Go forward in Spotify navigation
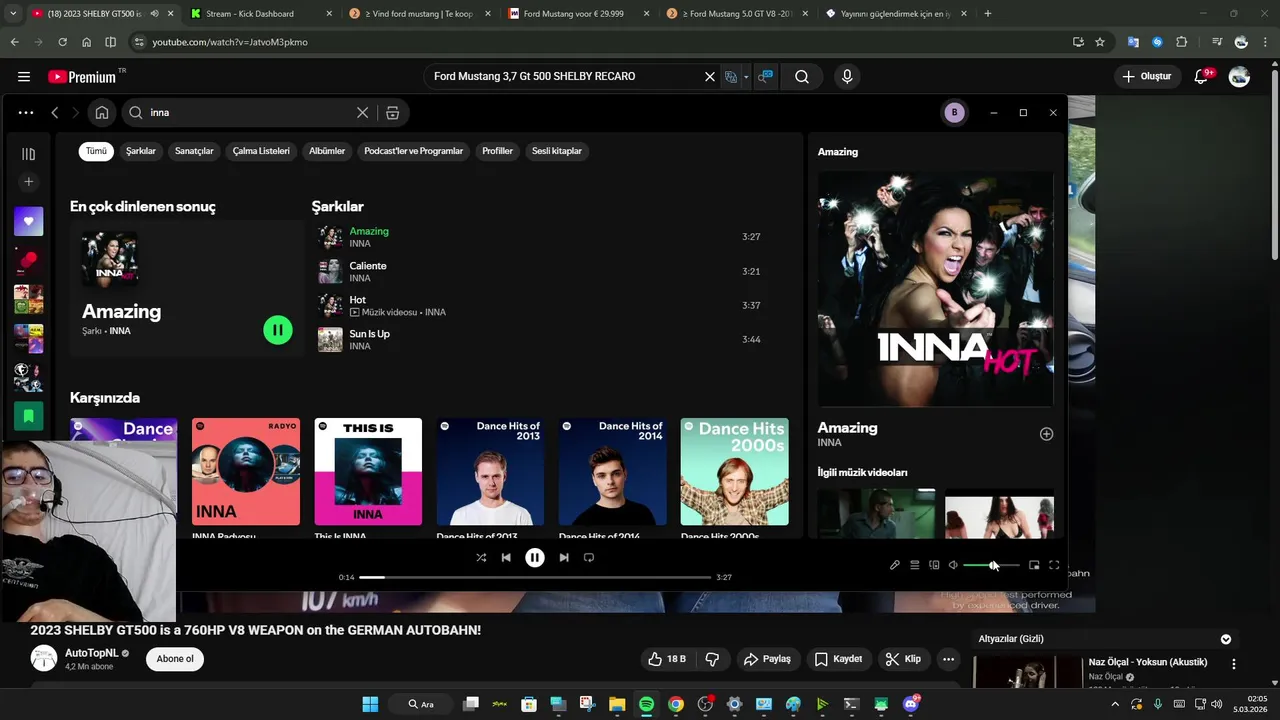This screenshot has height=720, width=1280. [74, 113]
